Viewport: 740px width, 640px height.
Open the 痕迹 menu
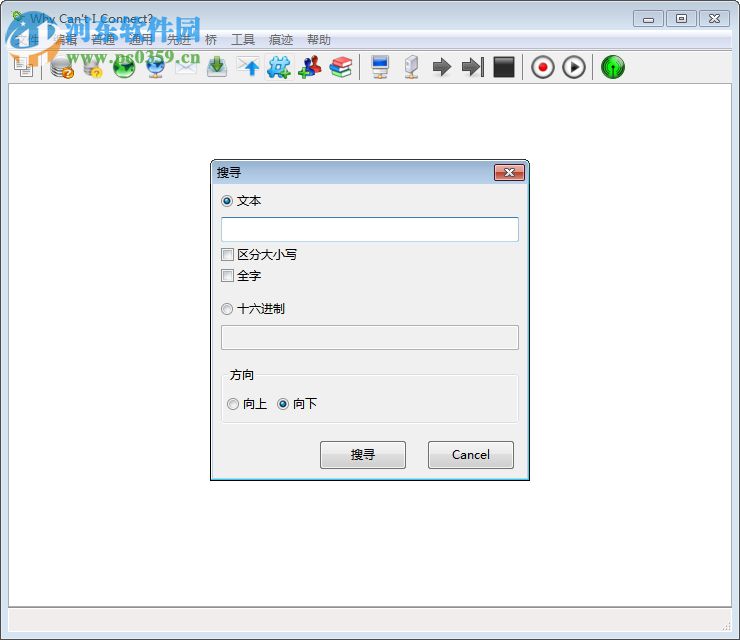tap(281, 40)
